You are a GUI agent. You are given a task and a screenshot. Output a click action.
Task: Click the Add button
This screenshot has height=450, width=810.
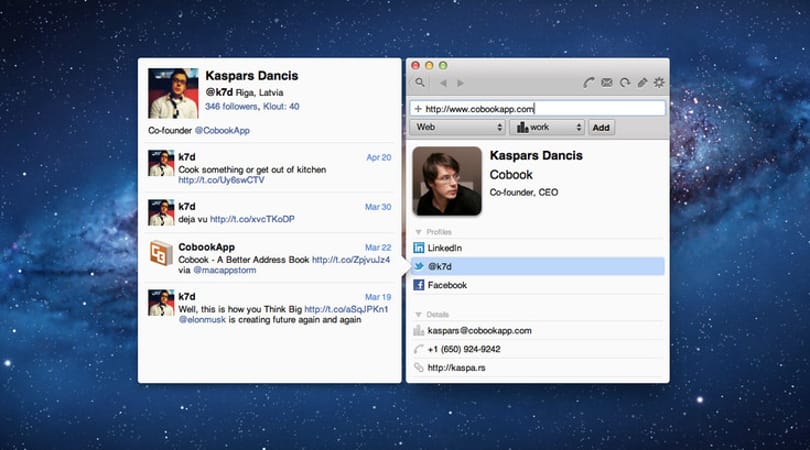click(601, 127)
